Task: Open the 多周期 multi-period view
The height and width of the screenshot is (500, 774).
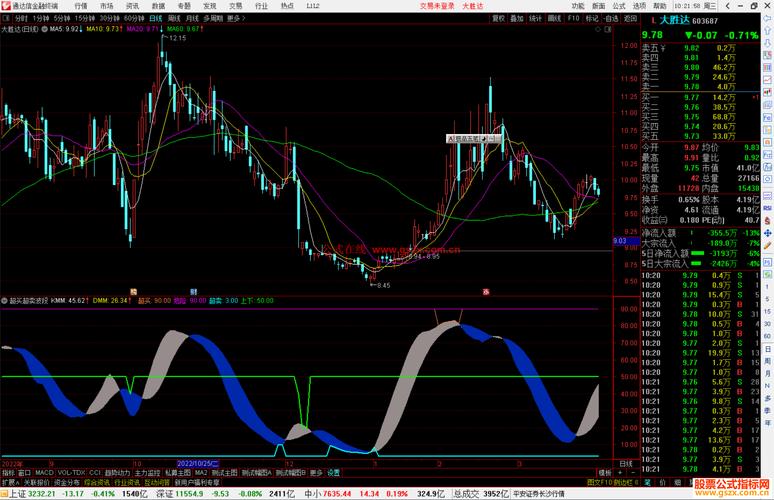Action: pos(213,18)
